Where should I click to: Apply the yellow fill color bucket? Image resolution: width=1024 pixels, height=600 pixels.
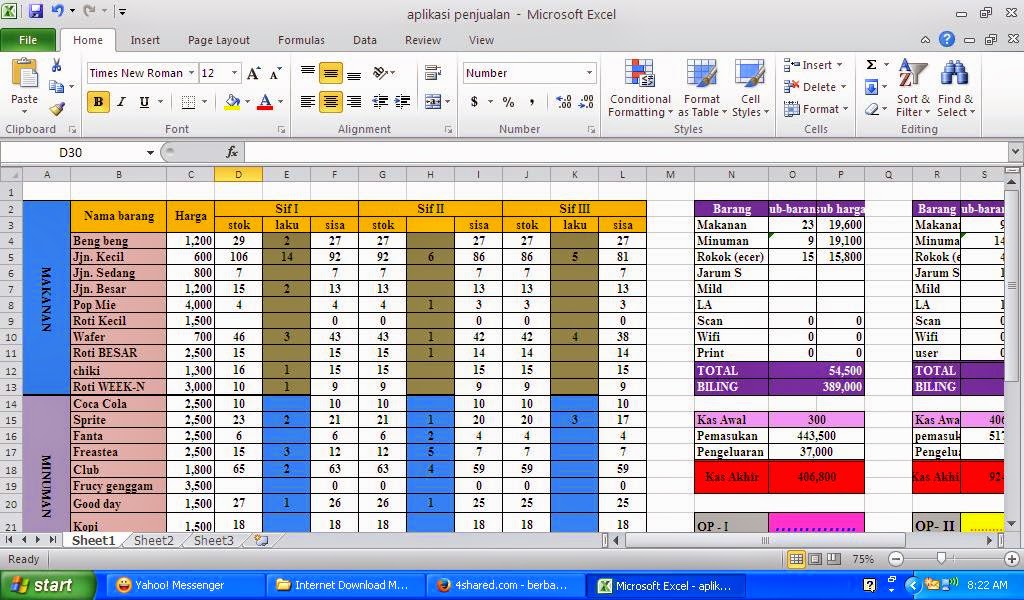tap(232, 102)
